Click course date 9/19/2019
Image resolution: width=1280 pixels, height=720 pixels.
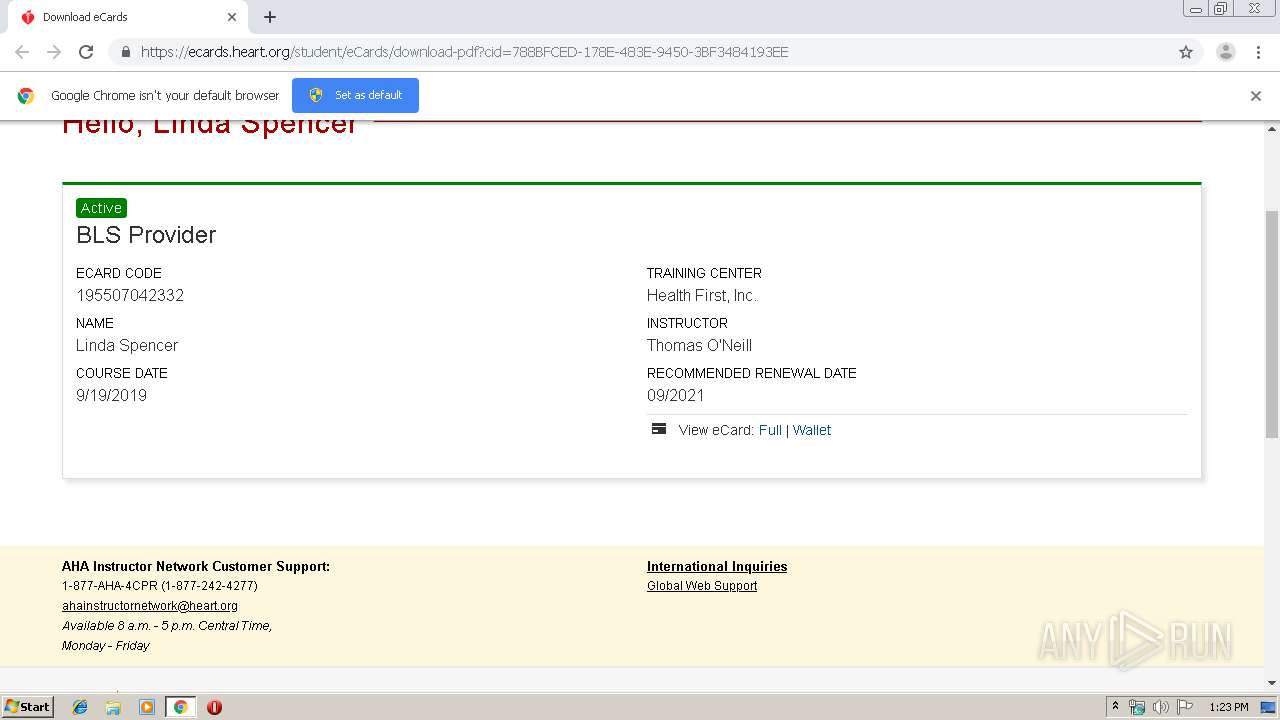pyautogui.click(x=111, y=395)
